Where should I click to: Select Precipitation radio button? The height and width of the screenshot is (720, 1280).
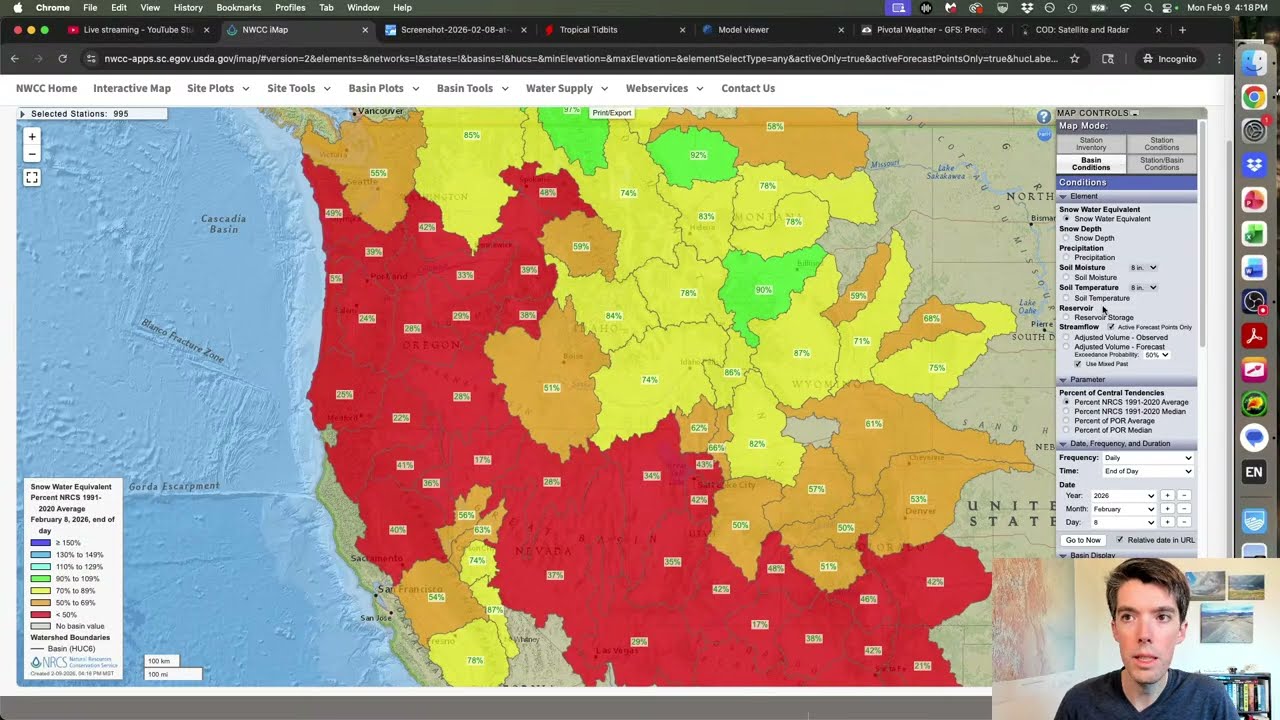pyautogui.click(x=1066, y=258)
